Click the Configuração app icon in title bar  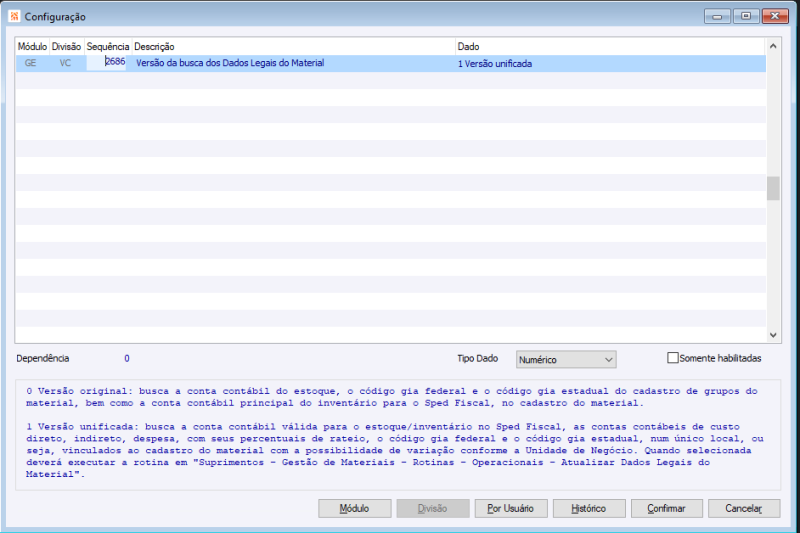(14, 16)
